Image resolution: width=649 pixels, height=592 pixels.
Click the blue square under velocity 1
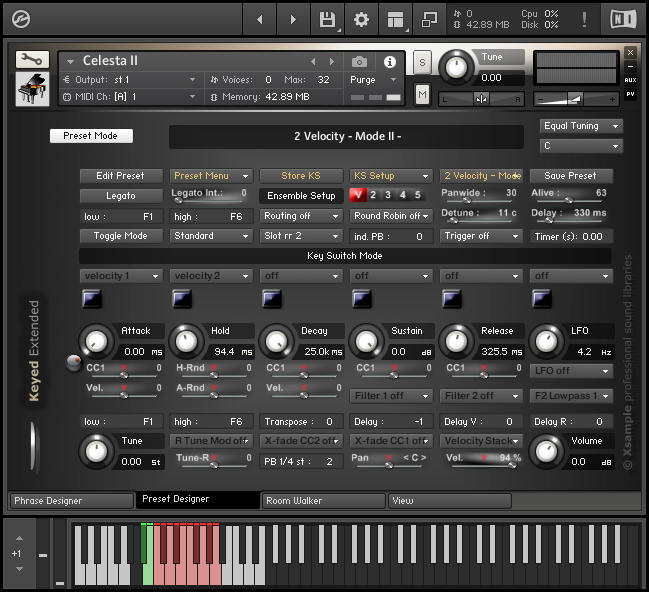[x=91, y=298]
